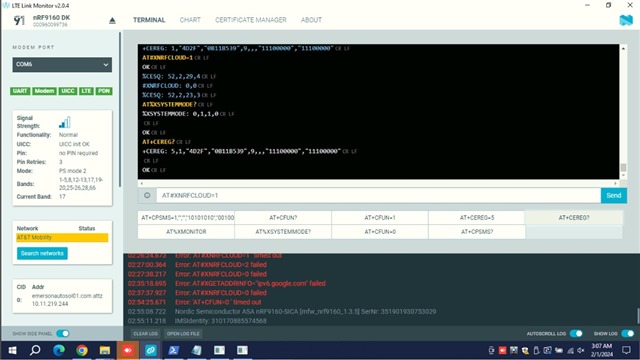Click the Clear Log button
Screen dimensions: 640x360
pos(145,333)
